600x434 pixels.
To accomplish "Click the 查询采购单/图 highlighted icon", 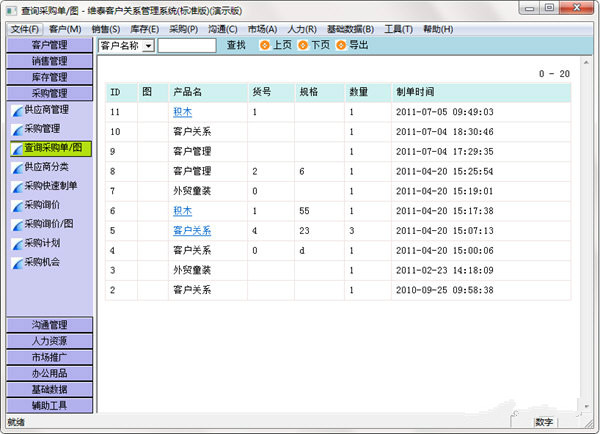I will [18, 149].
